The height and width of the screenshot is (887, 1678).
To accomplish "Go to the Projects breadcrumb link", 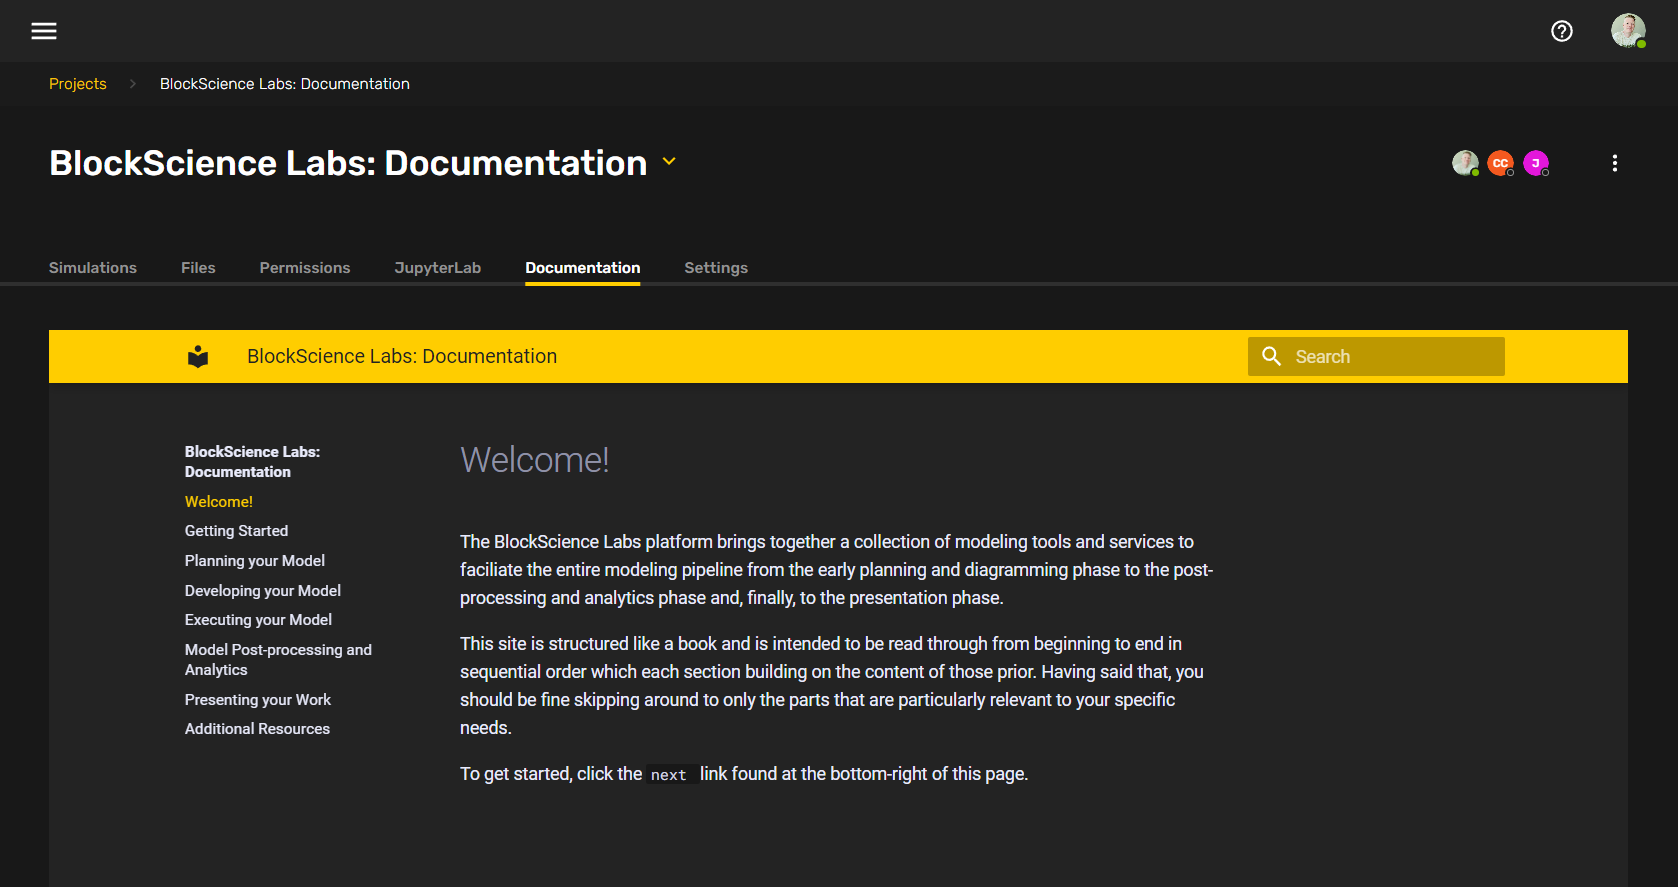I will (x=78, y=84).
